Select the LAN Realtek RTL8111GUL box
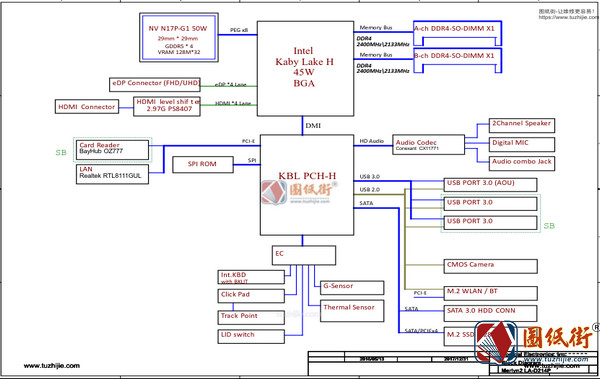This screenshot has width=600, height=379. coord(112,174)
